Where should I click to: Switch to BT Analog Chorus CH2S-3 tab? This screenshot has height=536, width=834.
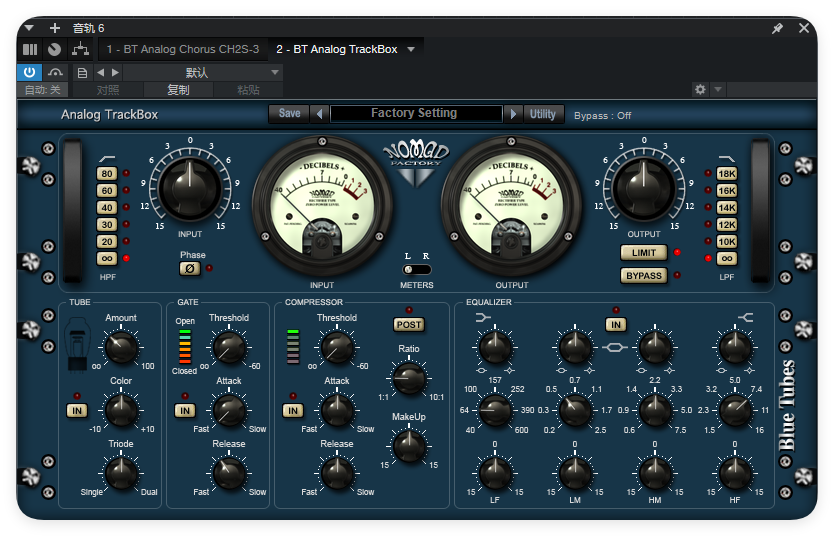(x=182, y=49)
